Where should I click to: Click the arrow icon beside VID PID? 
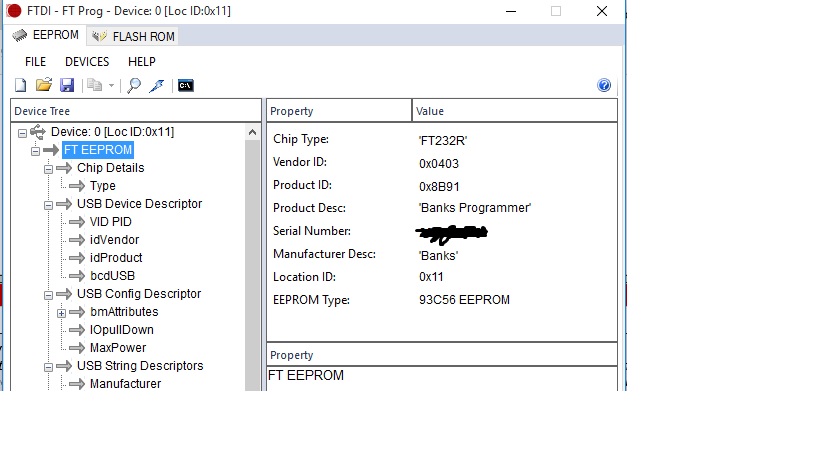(x=77, y=222)
